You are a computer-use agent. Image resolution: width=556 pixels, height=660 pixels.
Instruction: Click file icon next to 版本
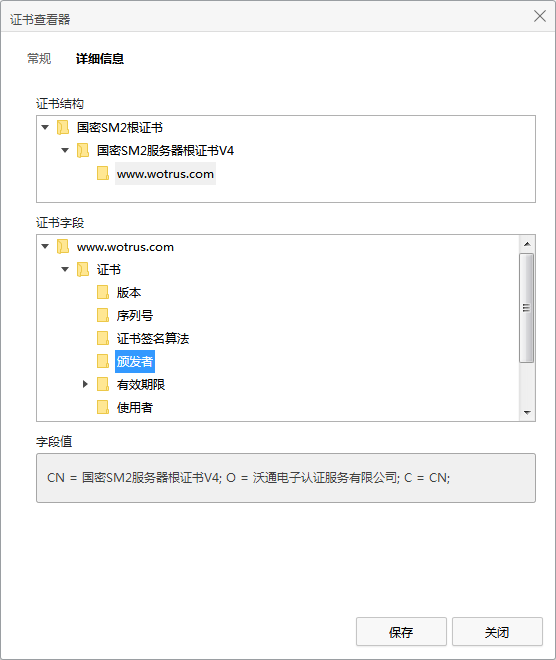click(103, 292)
